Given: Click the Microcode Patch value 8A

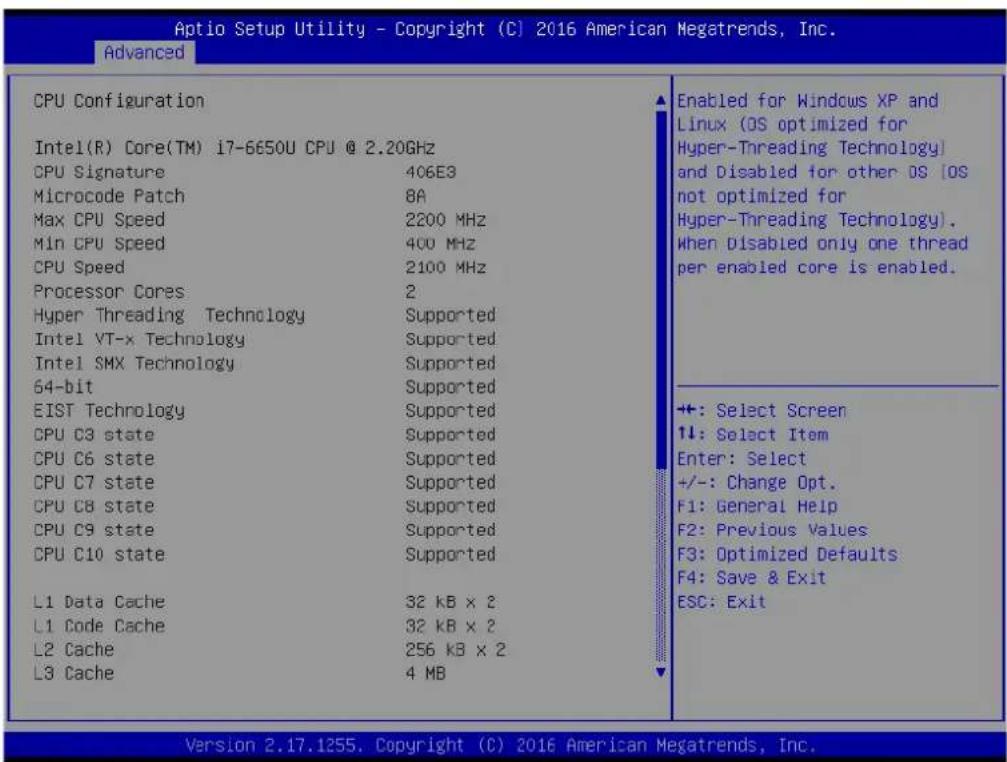Looking at the screenshot, I should (x=416, y=196).
